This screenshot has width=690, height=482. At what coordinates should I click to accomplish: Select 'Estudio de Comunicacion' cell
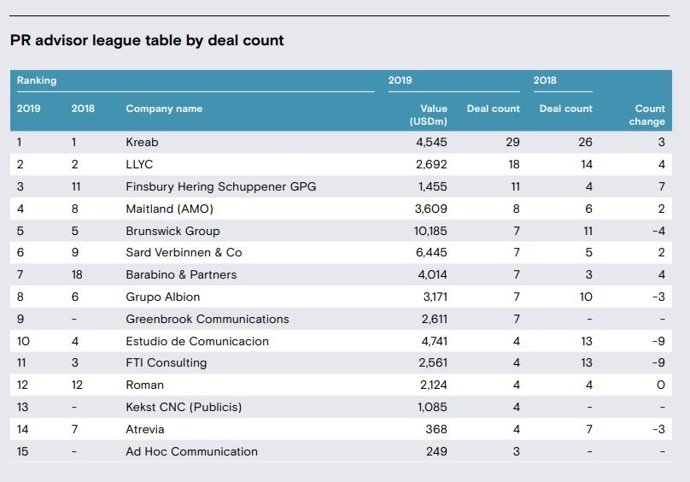(197, 341)
